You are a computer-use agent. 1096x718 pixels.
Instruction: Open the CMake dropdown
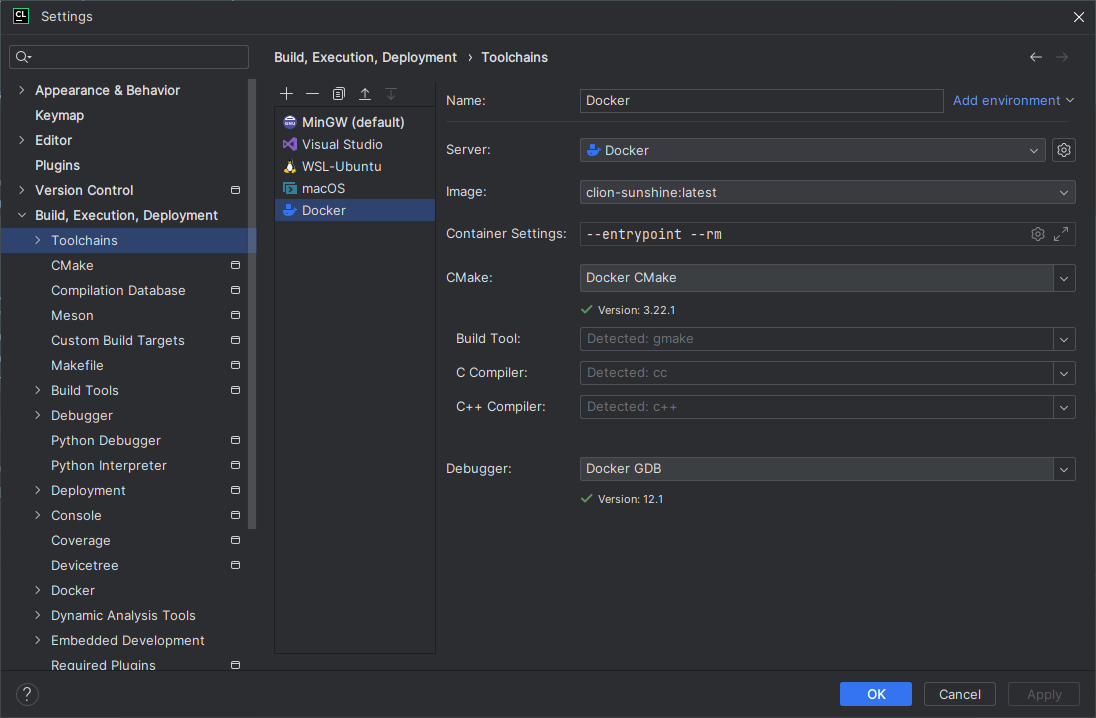[1063, 278]
